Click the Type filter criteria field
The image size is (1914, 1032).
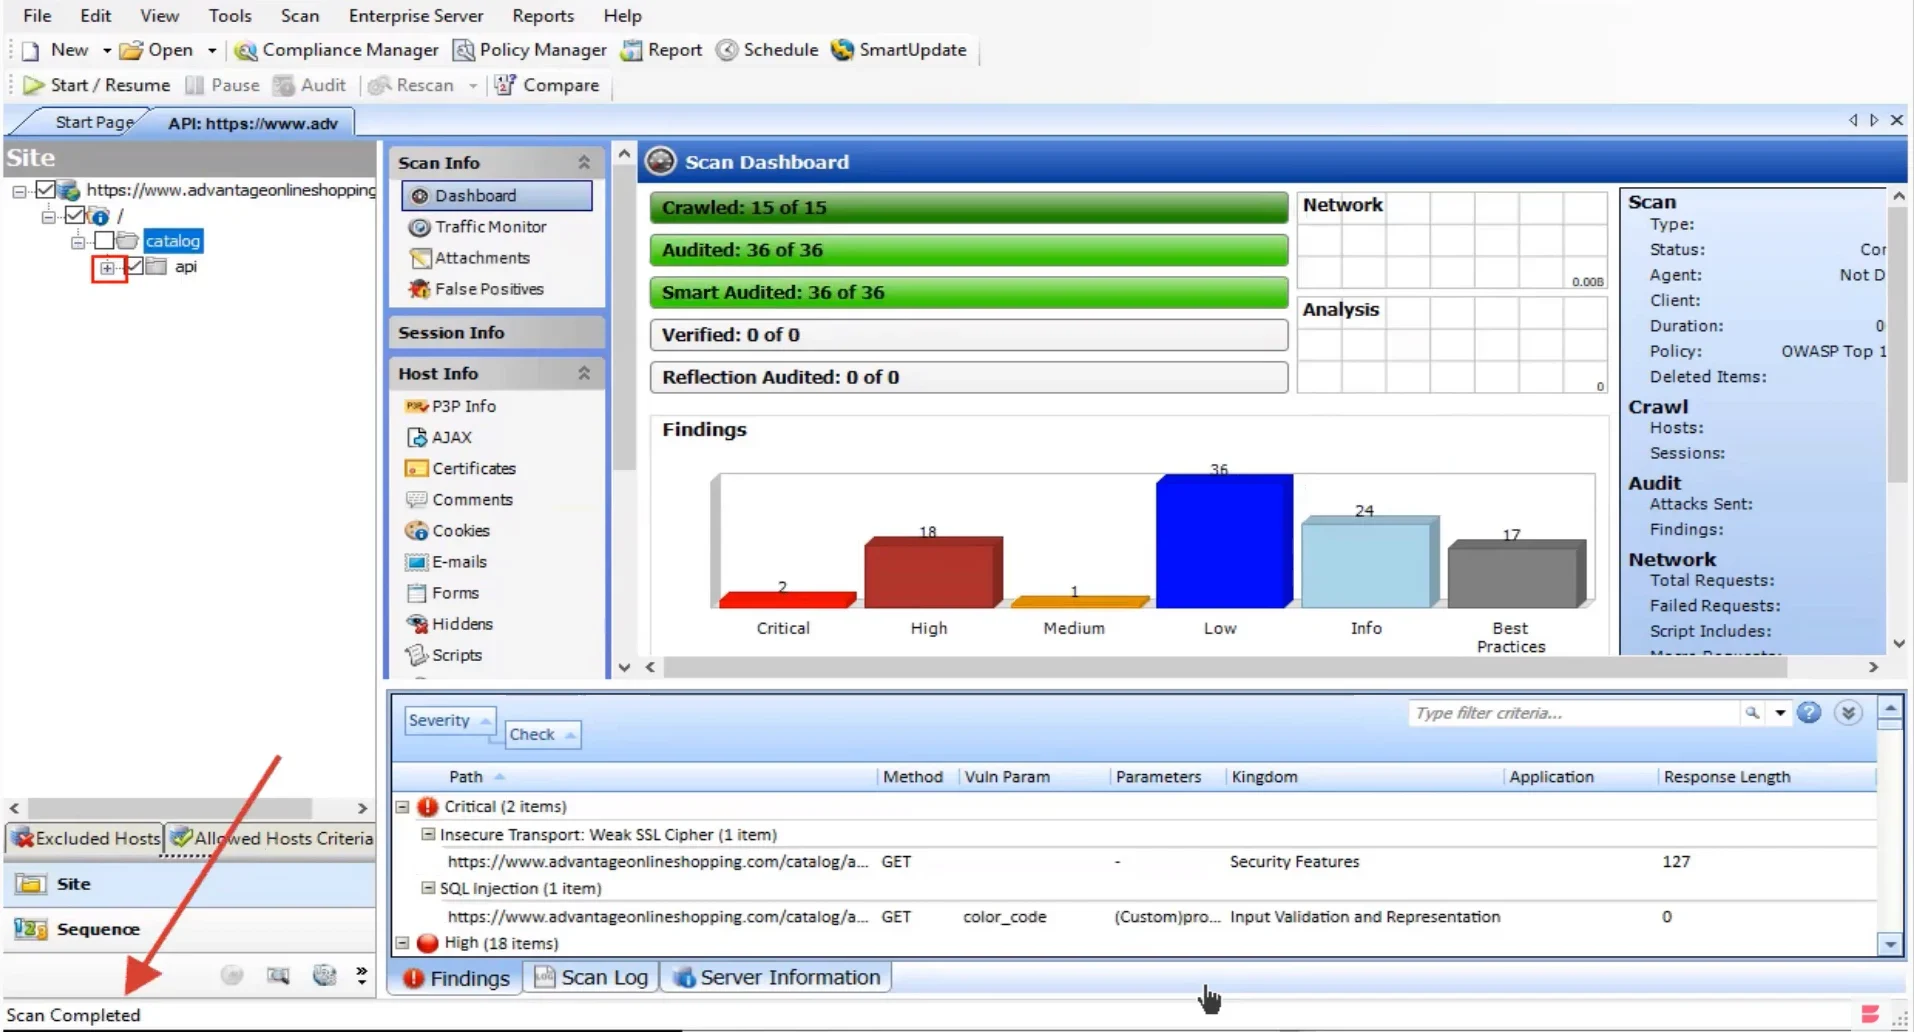tap(1574, 713)
